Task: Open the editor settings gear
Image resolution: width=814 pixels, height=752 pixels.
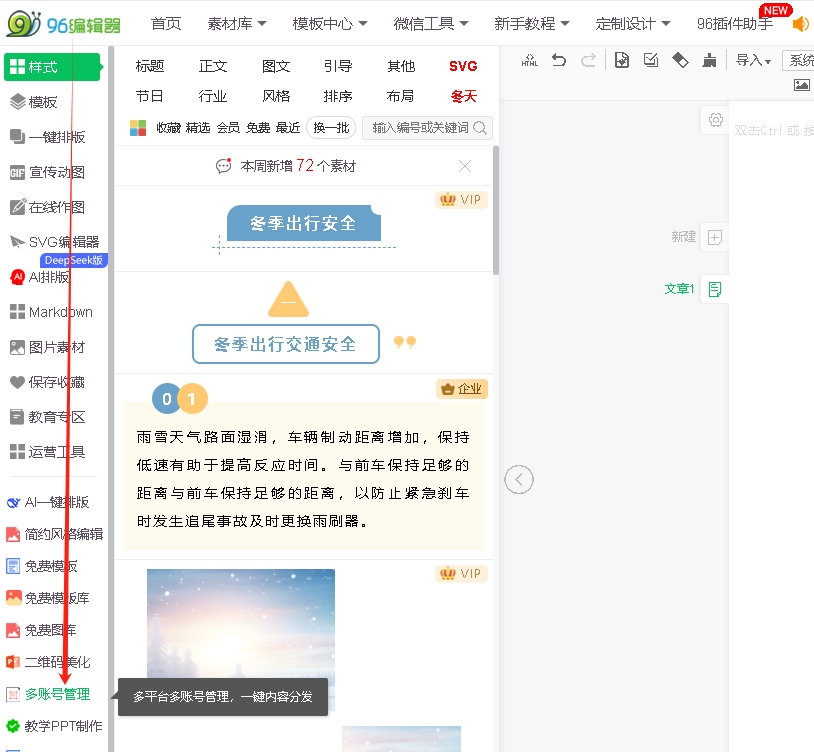Action: point(715,120)
